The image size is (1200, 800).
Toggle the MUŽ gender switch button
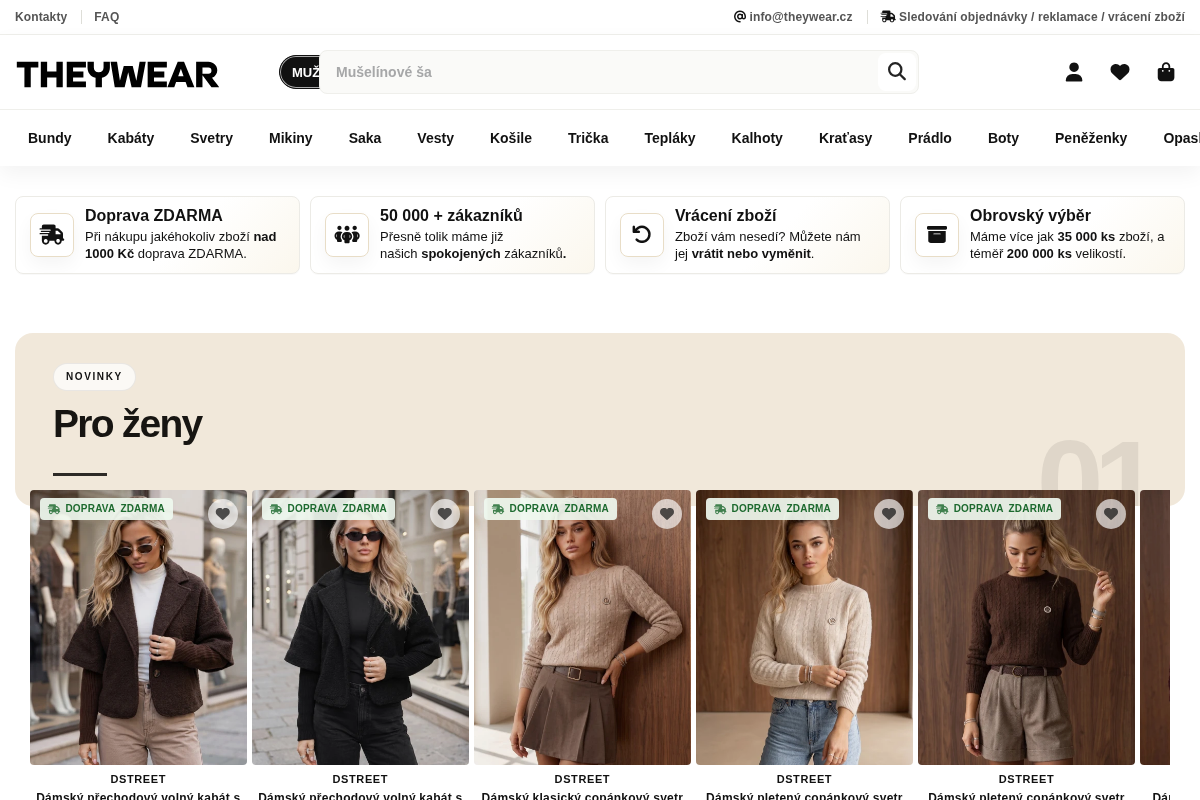click(301, 72)
